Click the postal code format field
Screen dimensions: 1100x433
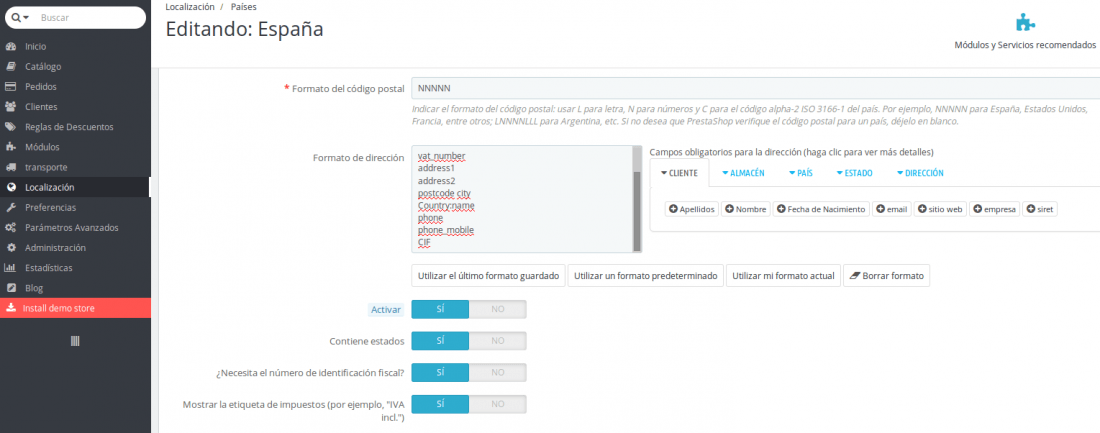click(756, 88)
